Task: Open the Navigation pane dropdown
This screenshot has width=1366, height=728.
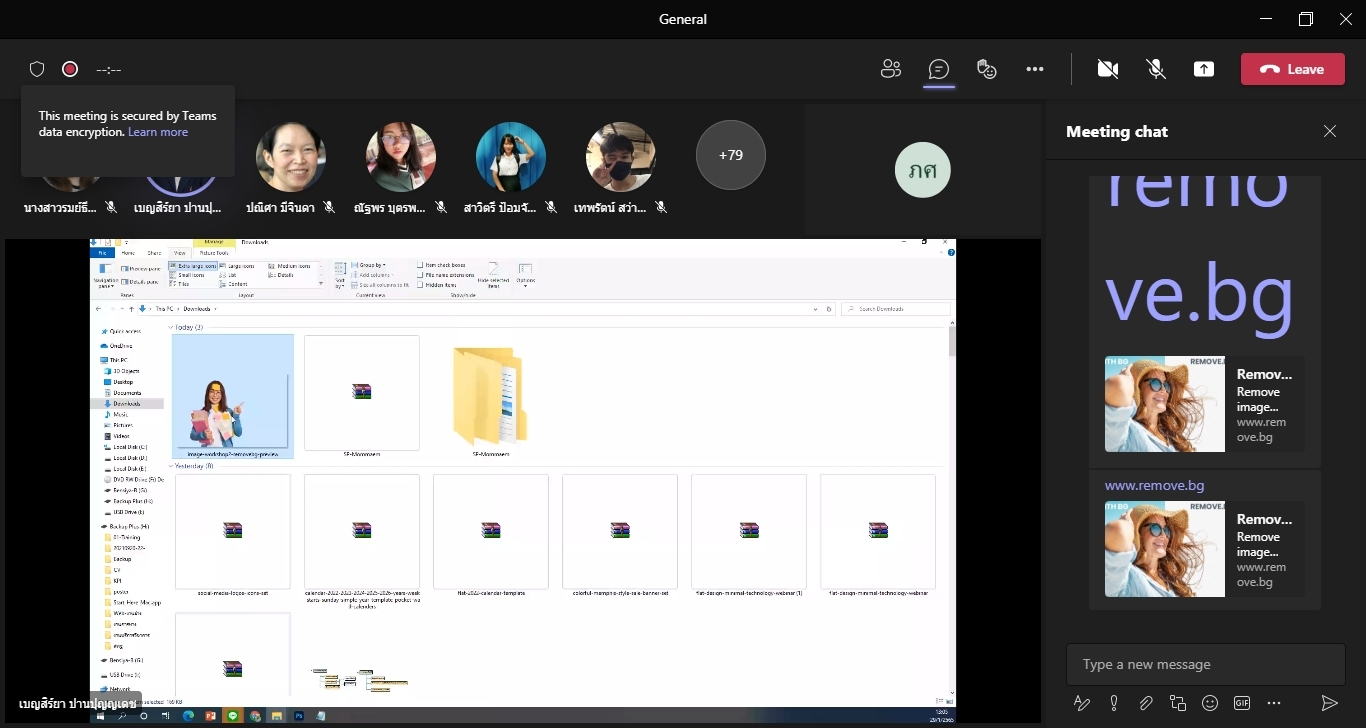Action: point(105,277)
